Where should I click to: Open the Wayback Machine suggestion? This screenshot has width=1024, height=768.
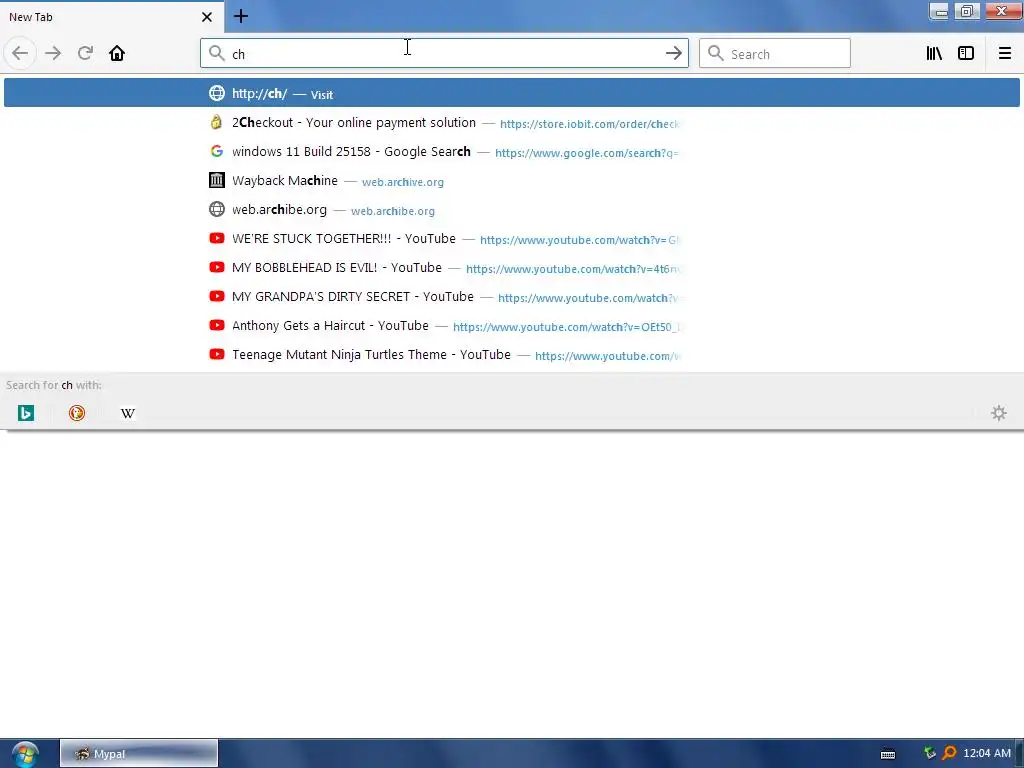click(511, 181)
